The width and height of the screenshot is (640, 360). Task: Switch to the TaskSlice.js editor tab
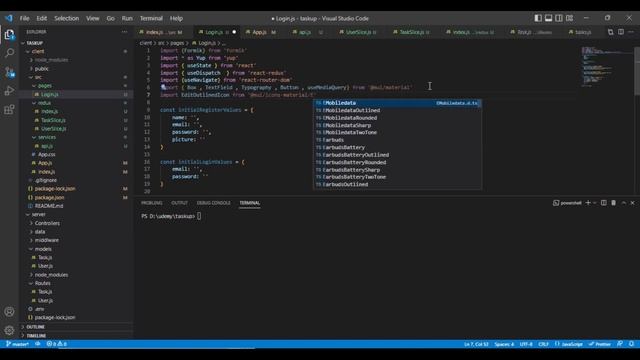pos(412,32)
